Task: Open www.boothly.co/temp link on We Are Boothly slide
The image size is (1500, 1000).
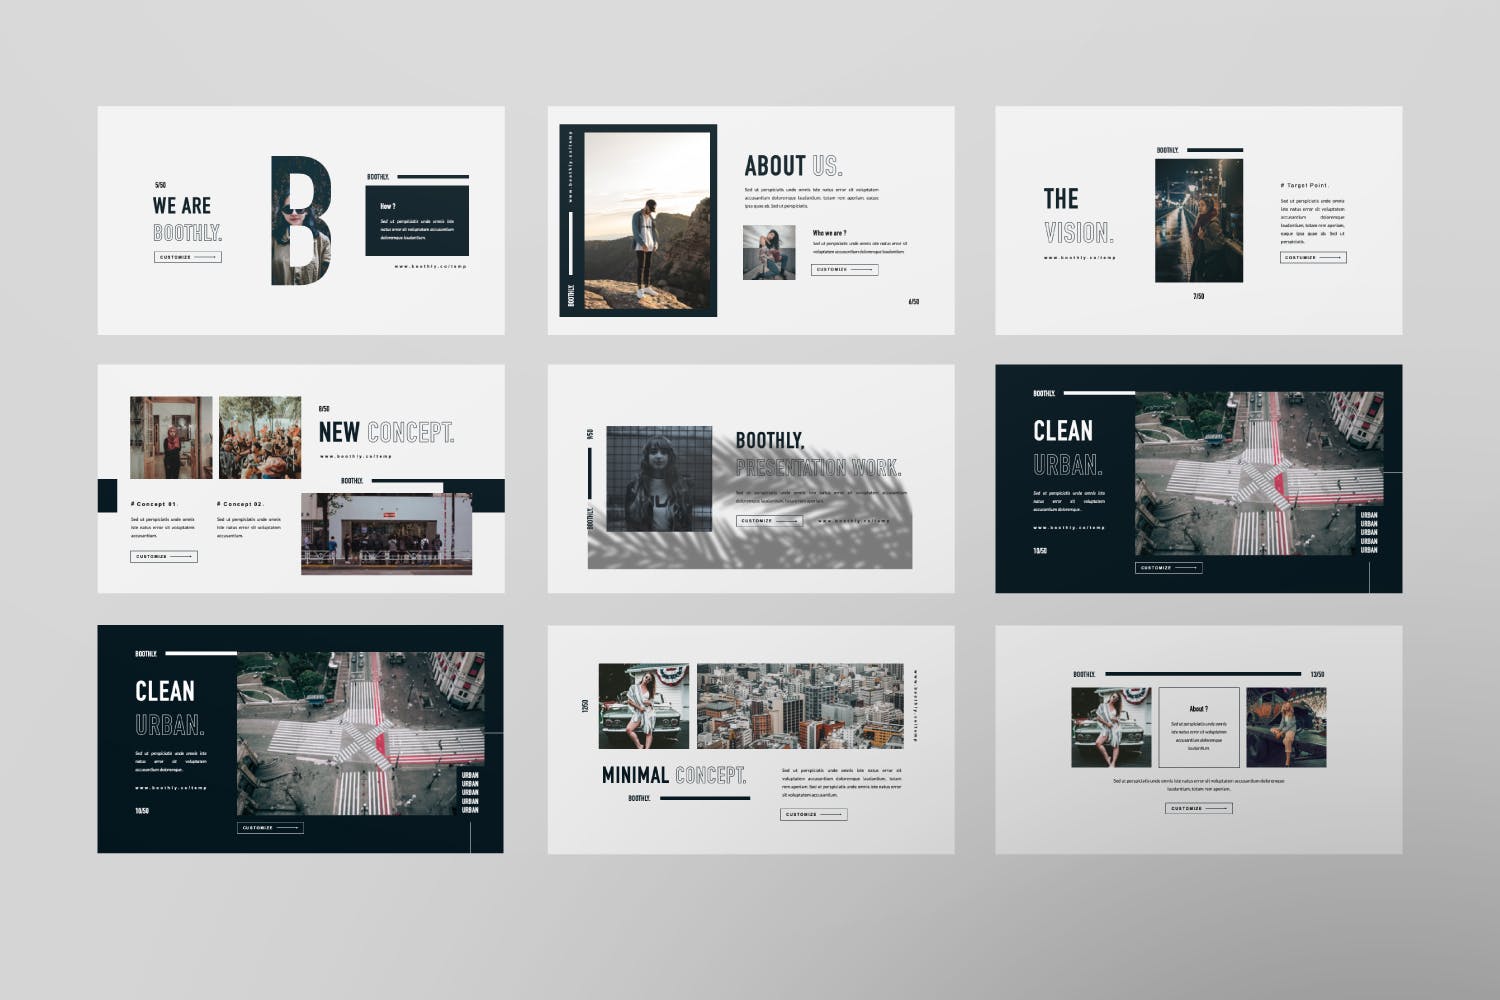Action: click(430, 266)
